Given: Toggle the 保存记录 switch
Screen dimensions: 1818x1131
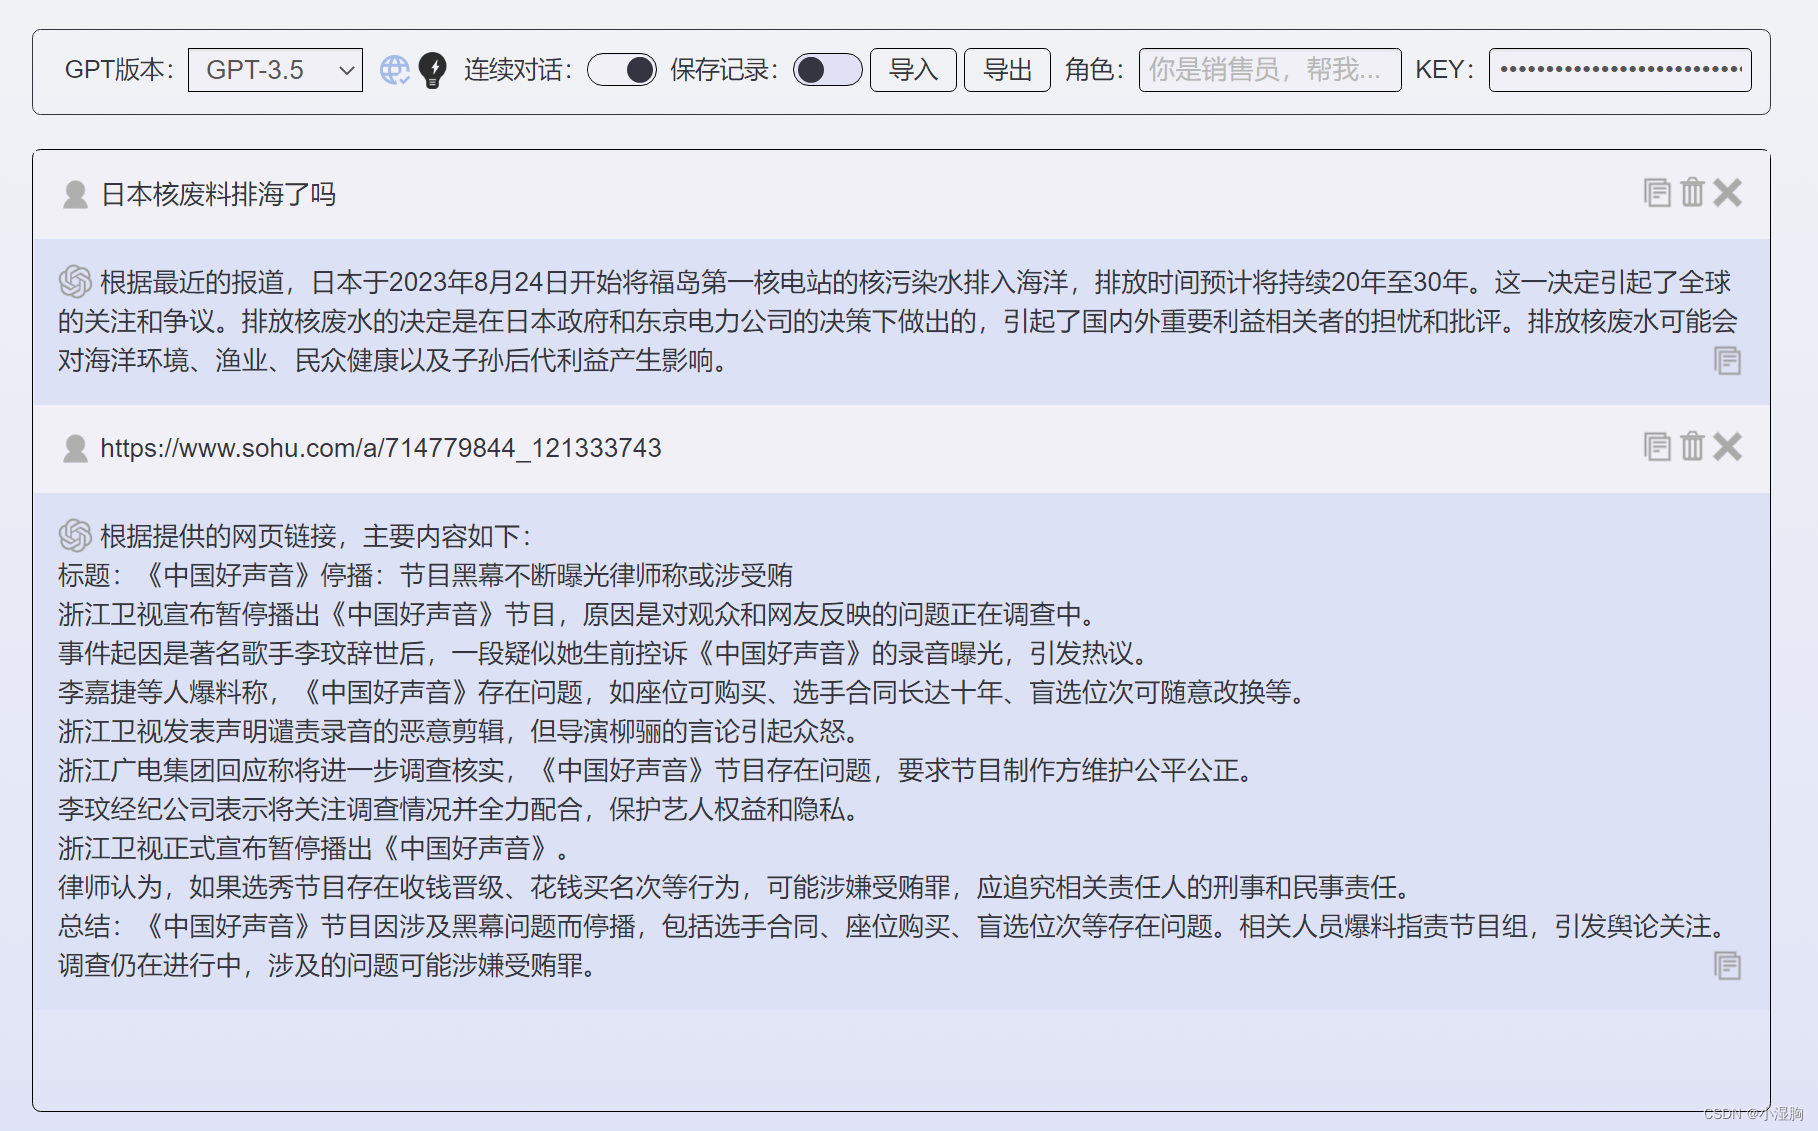Looking at the screenshot, I should (x=827, y=70).
